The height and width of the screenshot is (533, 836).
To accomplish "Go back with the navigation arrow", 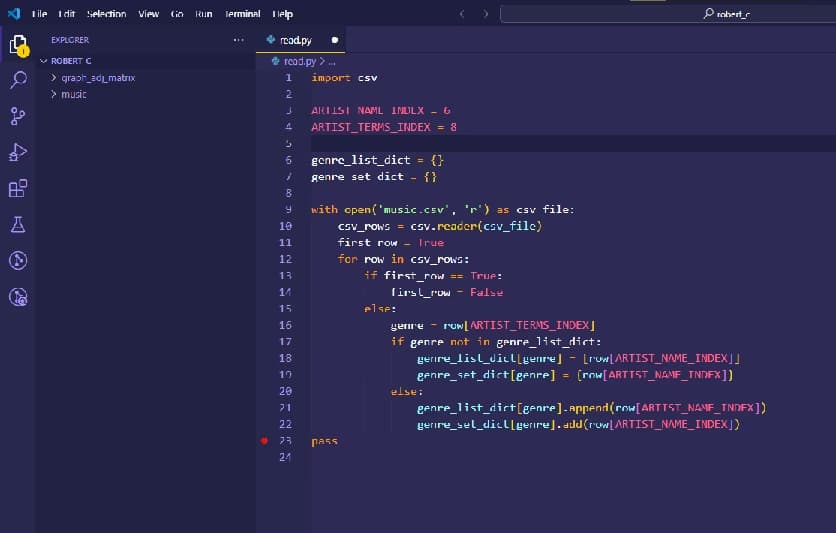I will 462,14.
